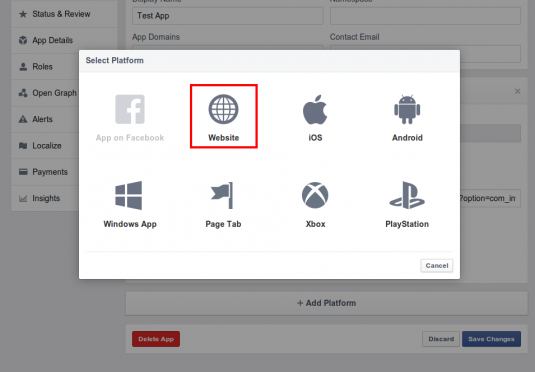Open App Details sidebar section
Image resolution: width=535 pixels, height=372 pixels.
point(64,40)
